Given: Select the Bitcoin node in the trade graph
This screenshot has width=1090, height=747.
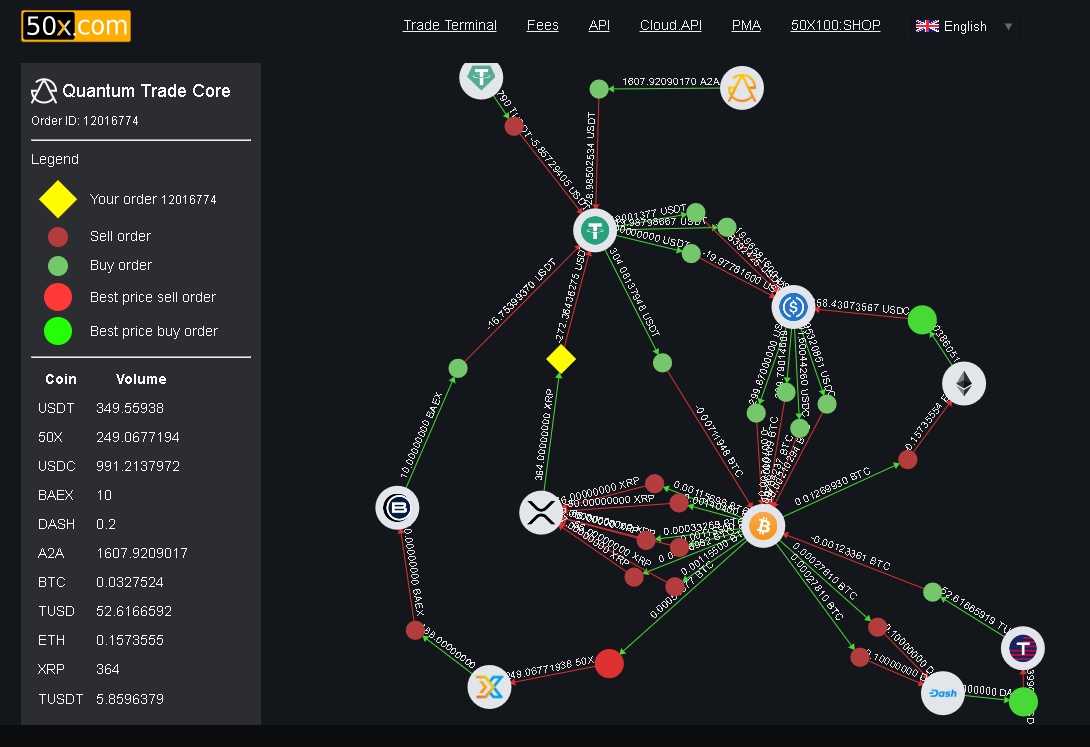Looking at the screenshot, I should point(763,525).
